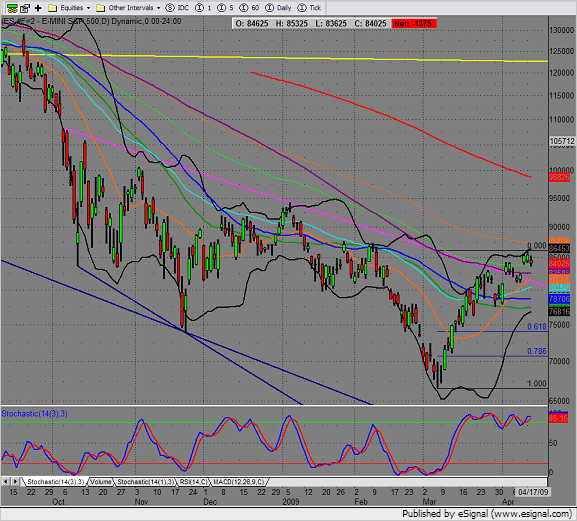Click the 110000 price axis label

point(562,120)
